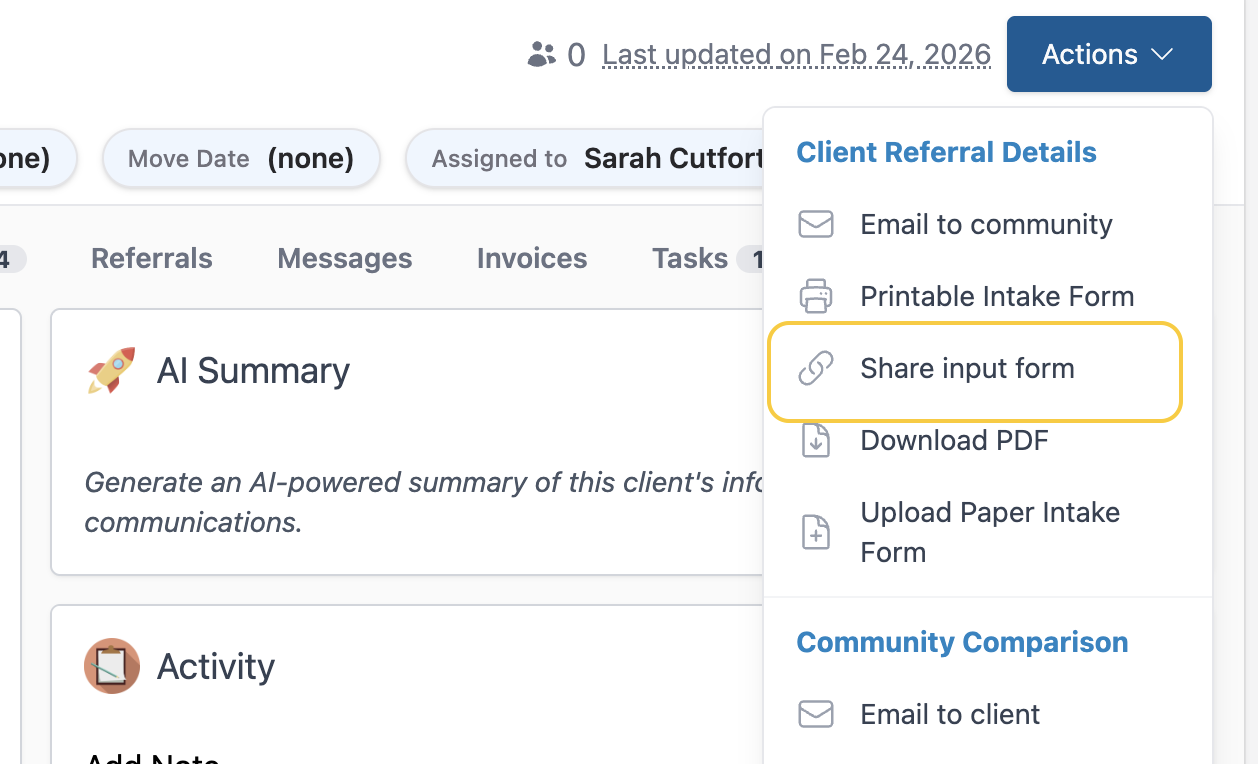Click the Upload Paper Intake Form icon
This screenshot has height=764, width=1258.
coord(816,532)
